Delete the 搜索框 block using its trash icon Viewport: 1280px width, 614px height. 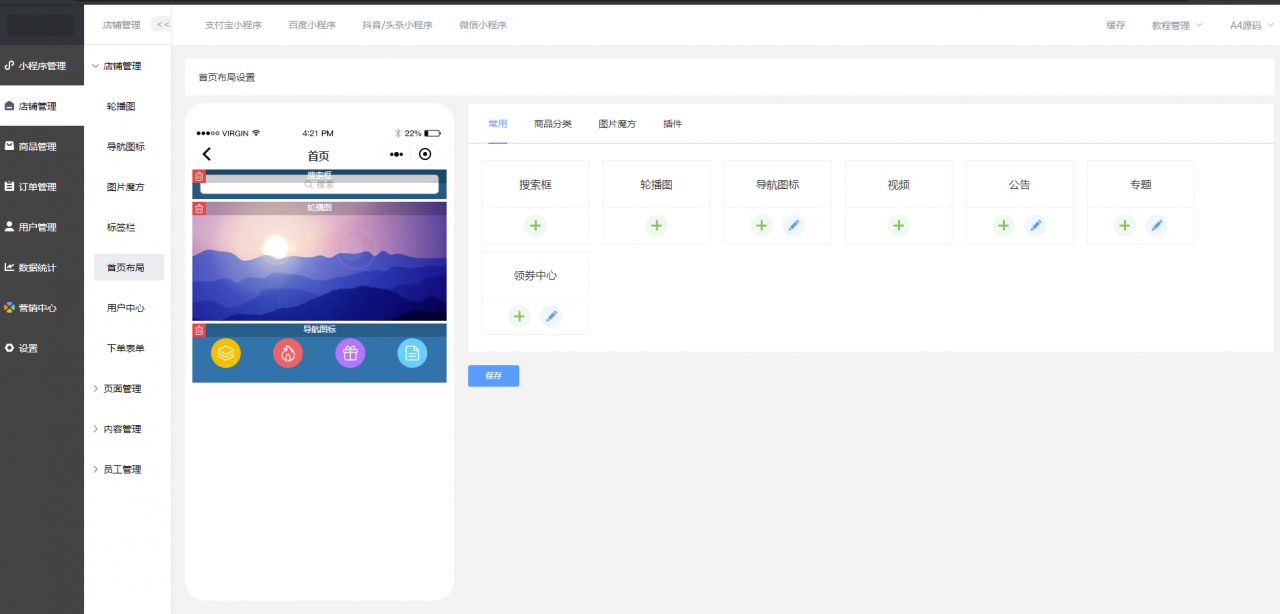point(199,177)
